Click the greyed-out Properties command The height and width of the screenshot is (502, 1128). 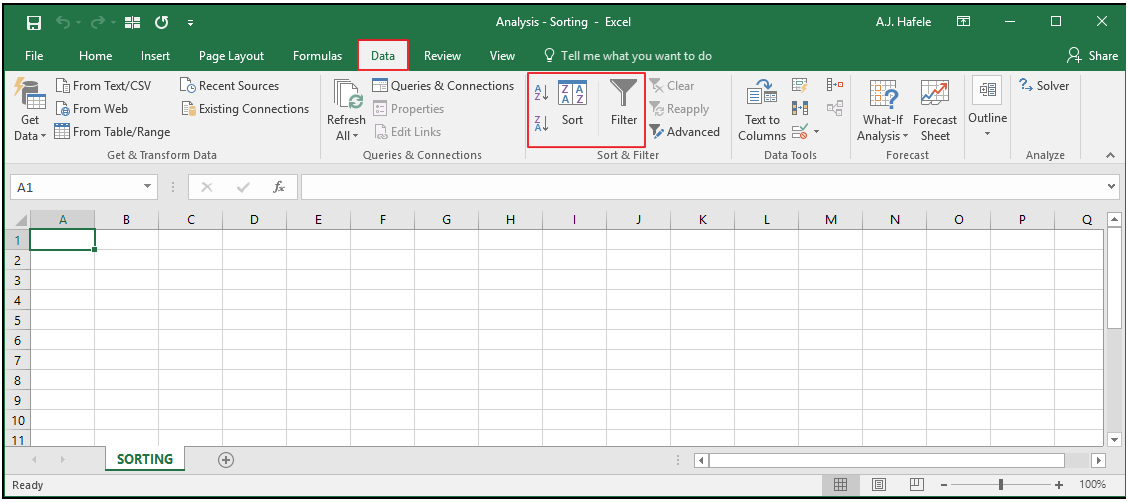click(x=409, y=109)
